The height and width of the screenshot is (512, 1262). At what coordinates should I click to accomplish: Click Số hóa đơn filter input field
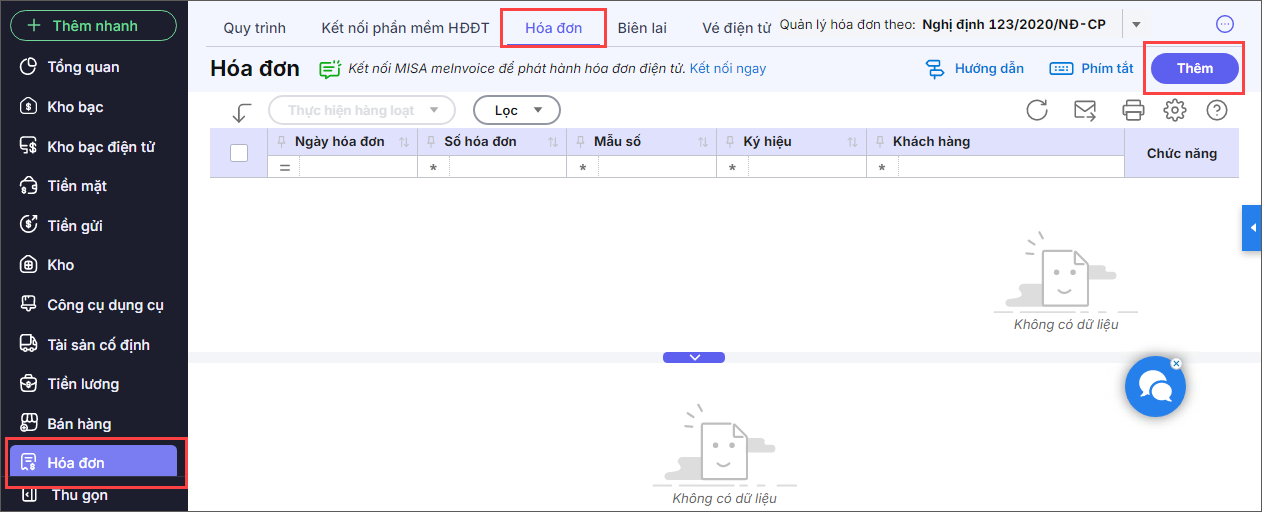[507, 167]
